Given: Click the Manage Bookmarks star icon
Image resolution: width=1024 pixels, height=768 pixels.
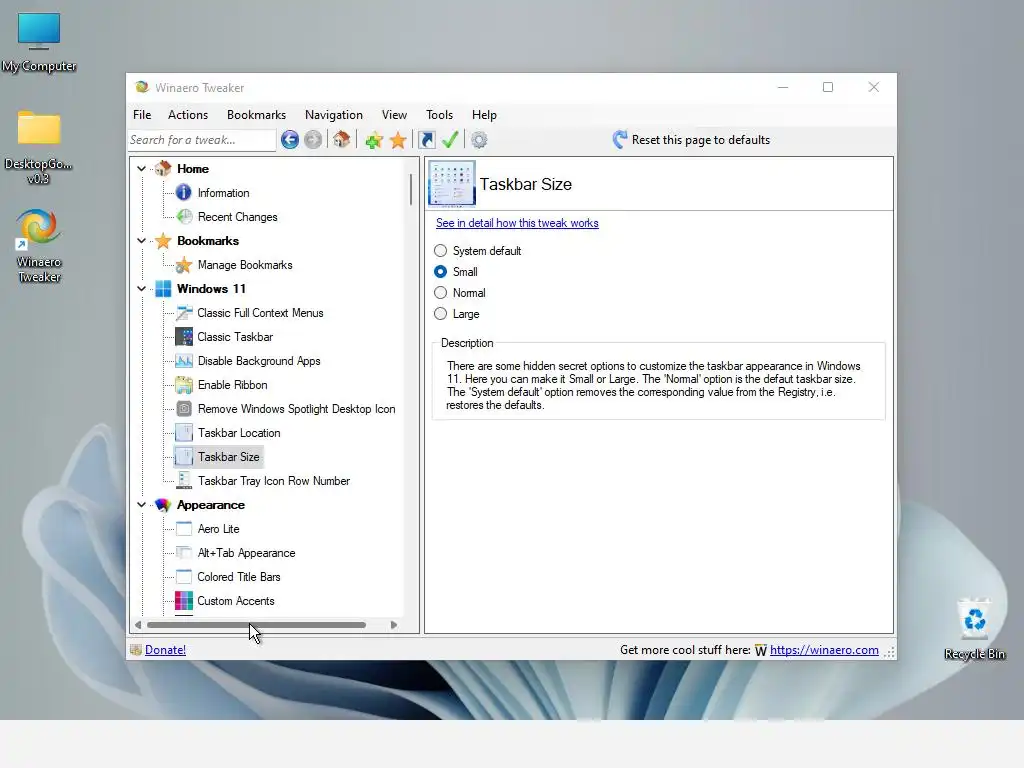Looking at the screenshot, I should tap(184, 264).
